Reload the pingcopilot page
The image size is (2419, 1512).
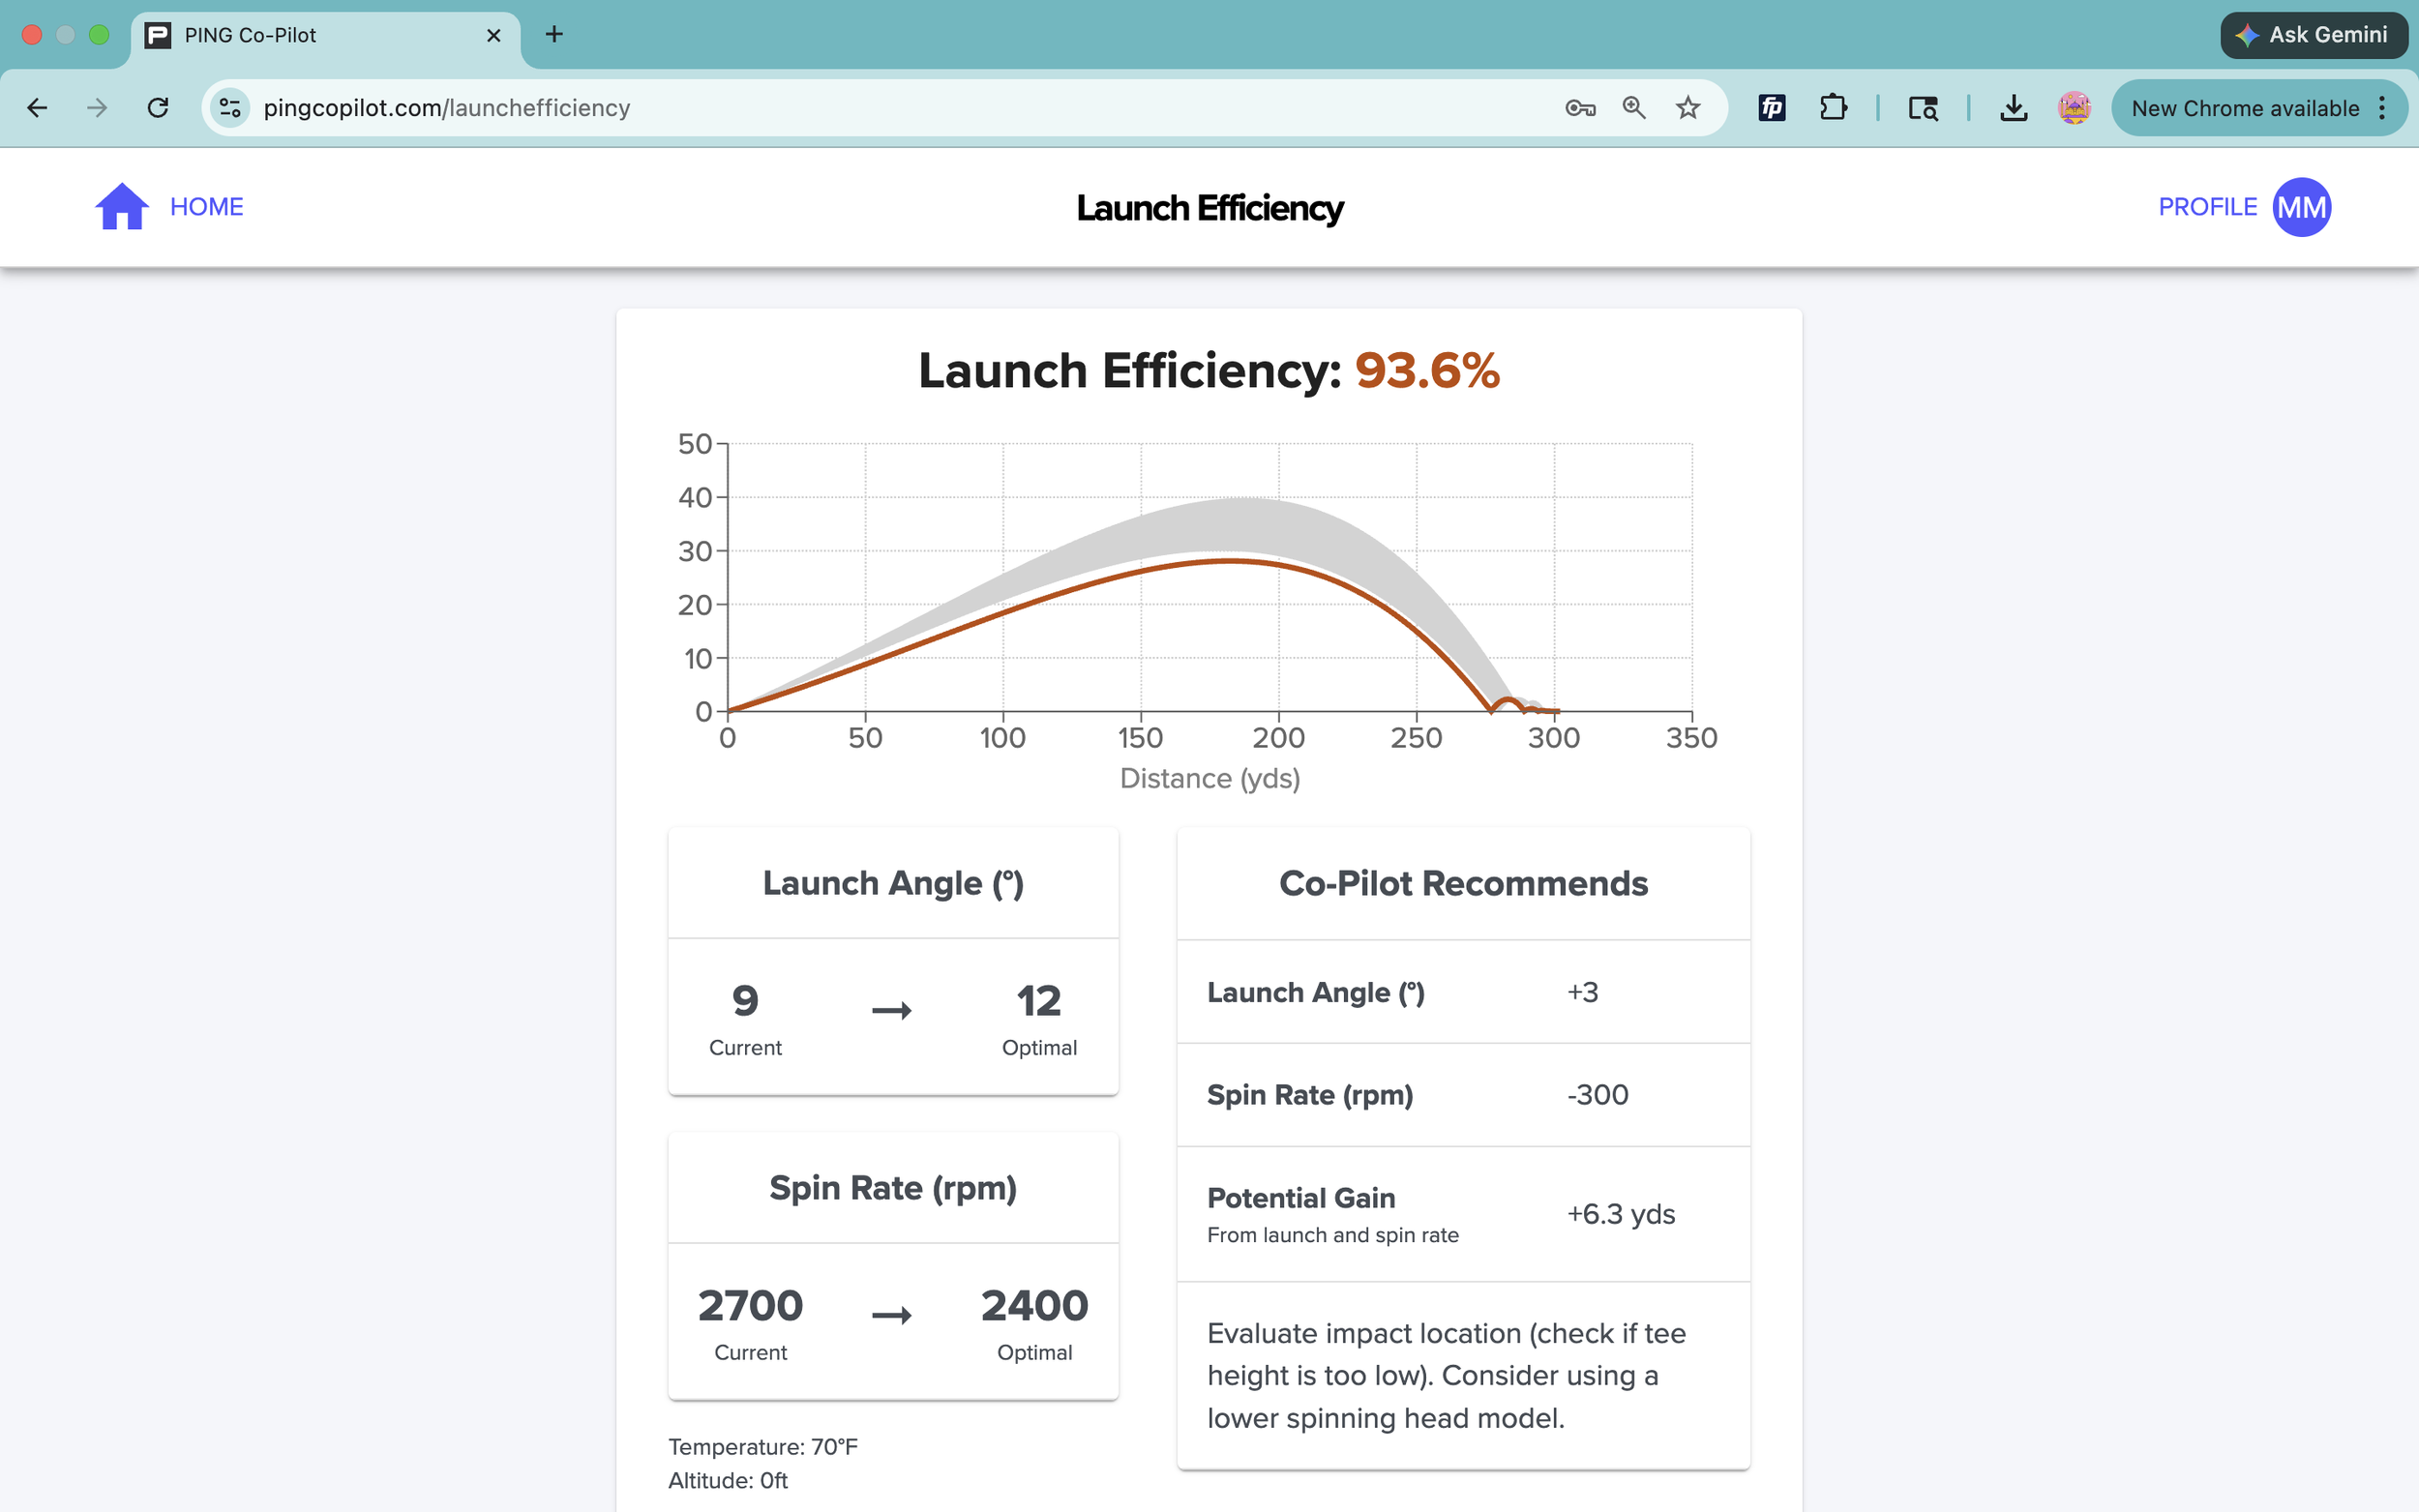[x=158, y=108]
